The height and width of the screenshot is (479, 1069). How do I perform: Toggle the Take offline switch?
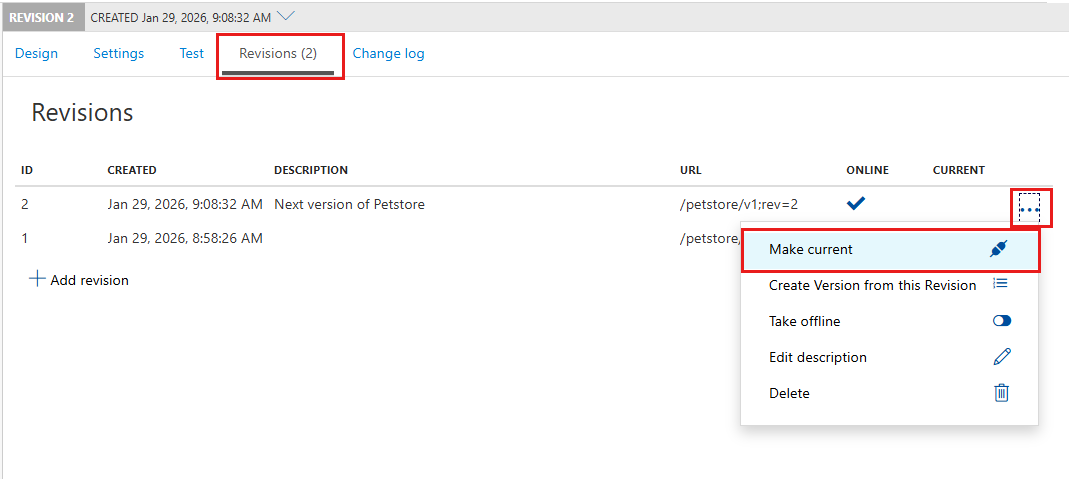(1001, 321)
